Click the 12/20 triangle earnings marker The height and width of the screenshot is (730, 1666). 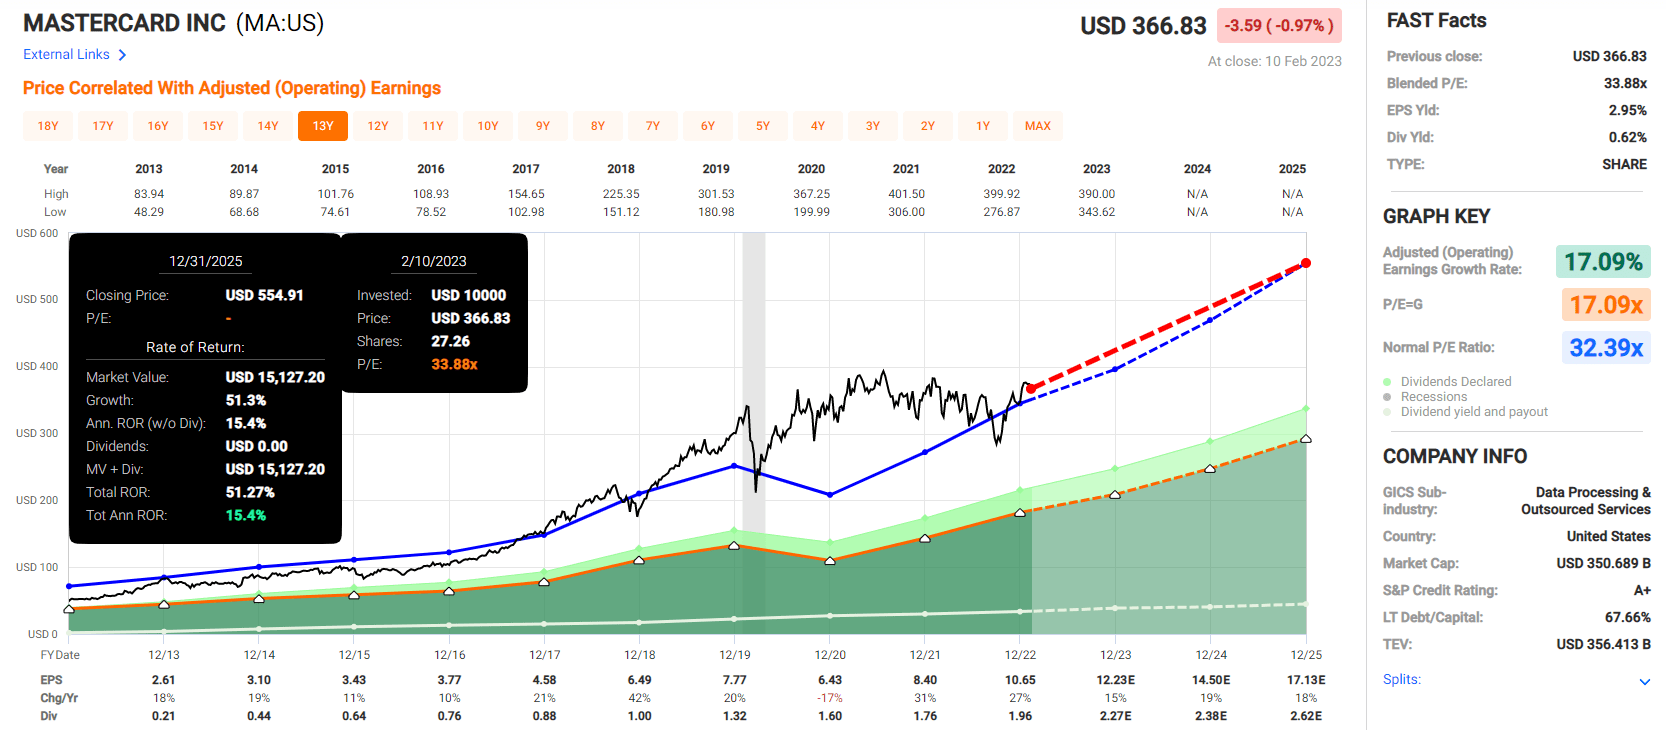pyautogui.click(x=829, y=561)
